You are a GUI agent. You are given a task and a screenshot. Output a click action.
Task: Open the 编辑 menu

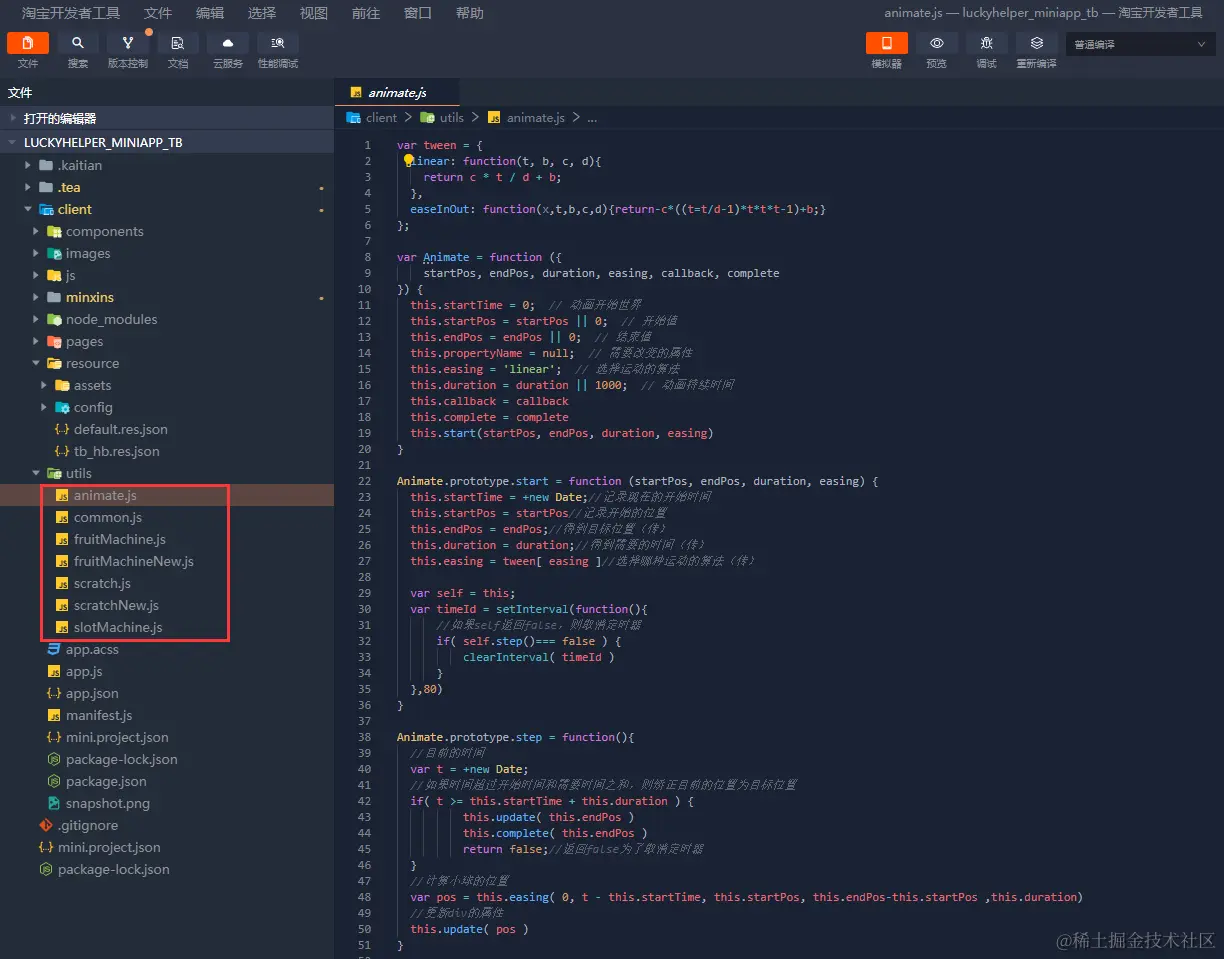coord(210,13)
